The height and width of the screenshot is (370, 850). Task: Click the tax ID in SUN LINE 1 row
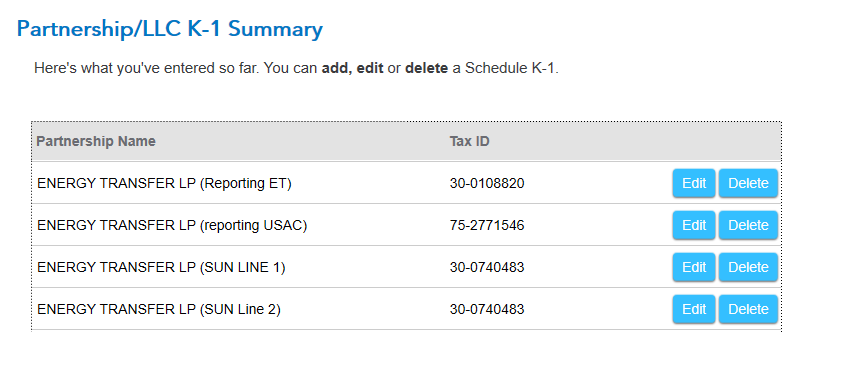point(487,268)
